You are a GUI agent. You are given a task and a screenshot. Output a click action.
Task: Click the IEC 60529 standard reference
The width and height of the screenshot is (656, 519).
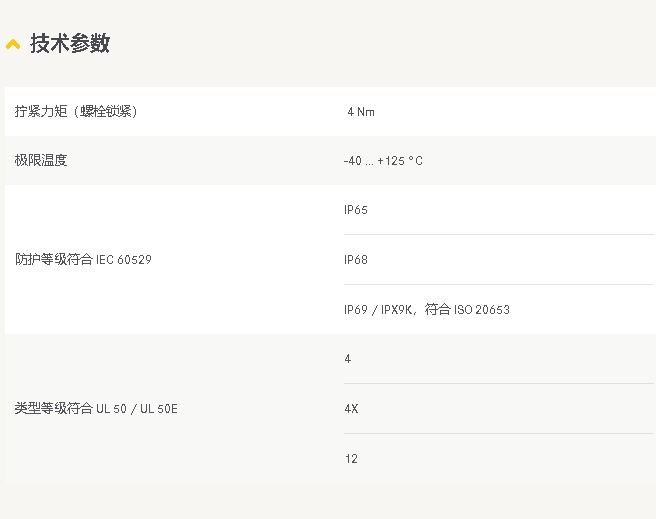point(124,260)
